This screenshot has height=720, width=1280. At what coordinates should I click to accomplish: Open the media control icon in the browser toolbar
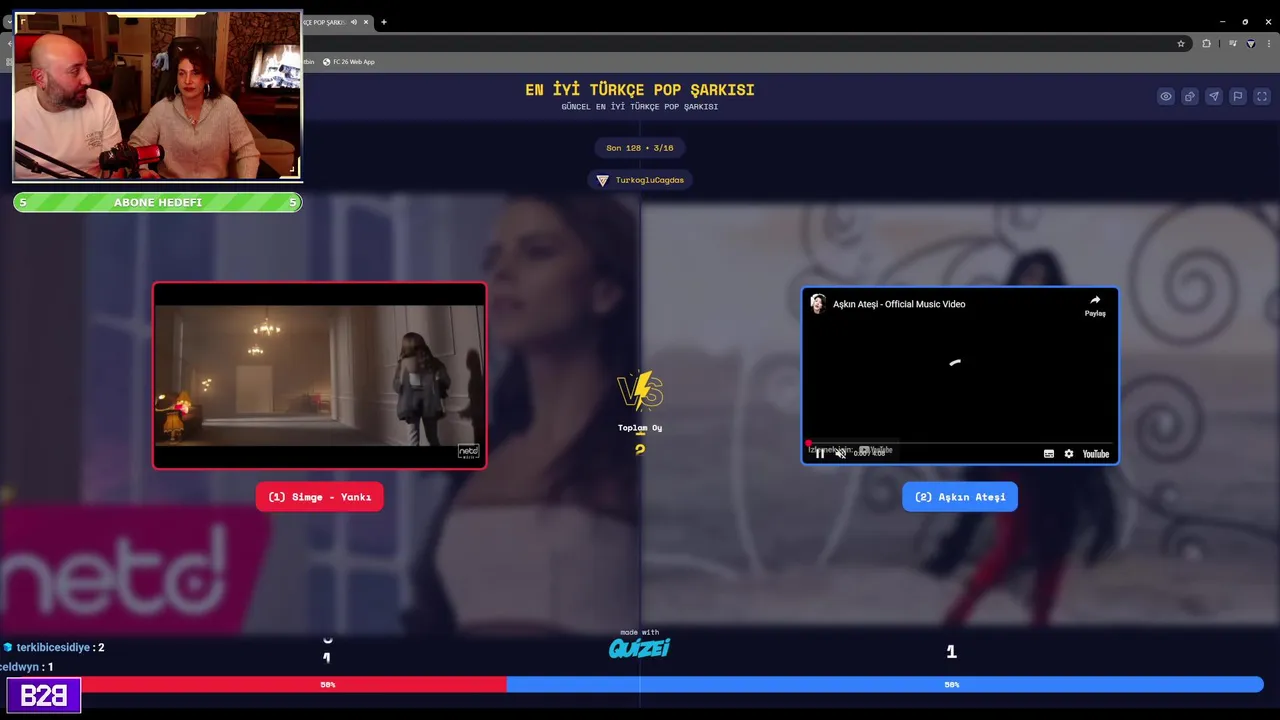(x=1232, y=44)
